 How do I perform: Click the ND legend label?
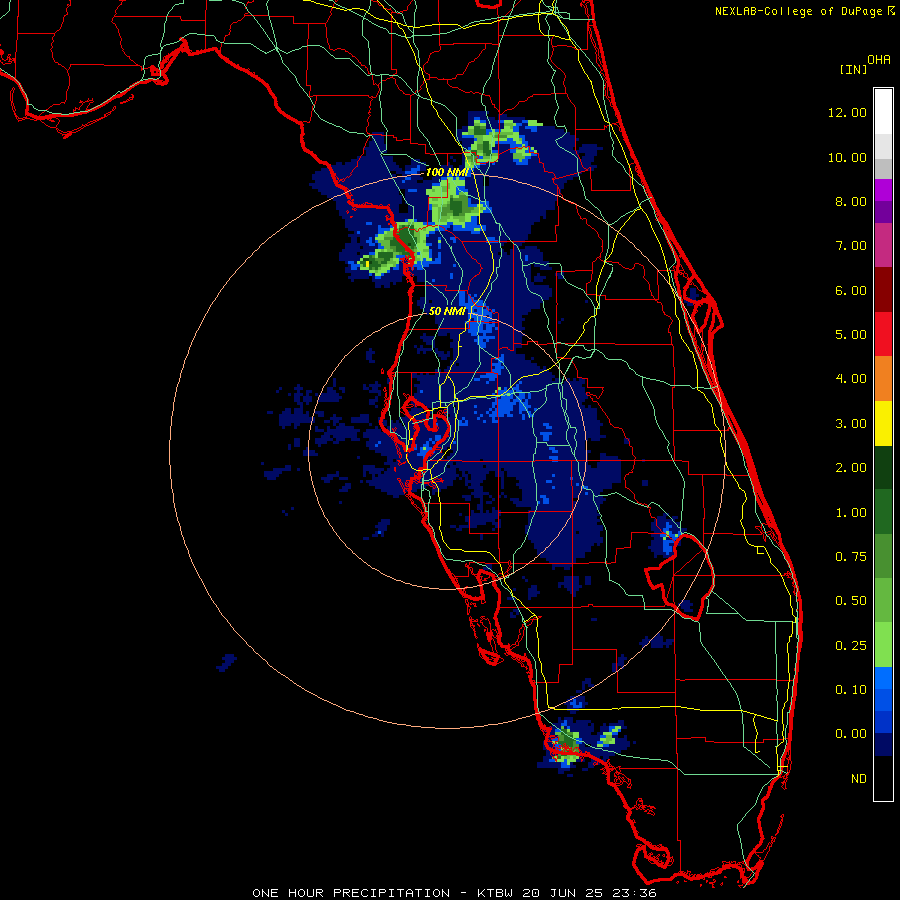click(x=859, y=779)
